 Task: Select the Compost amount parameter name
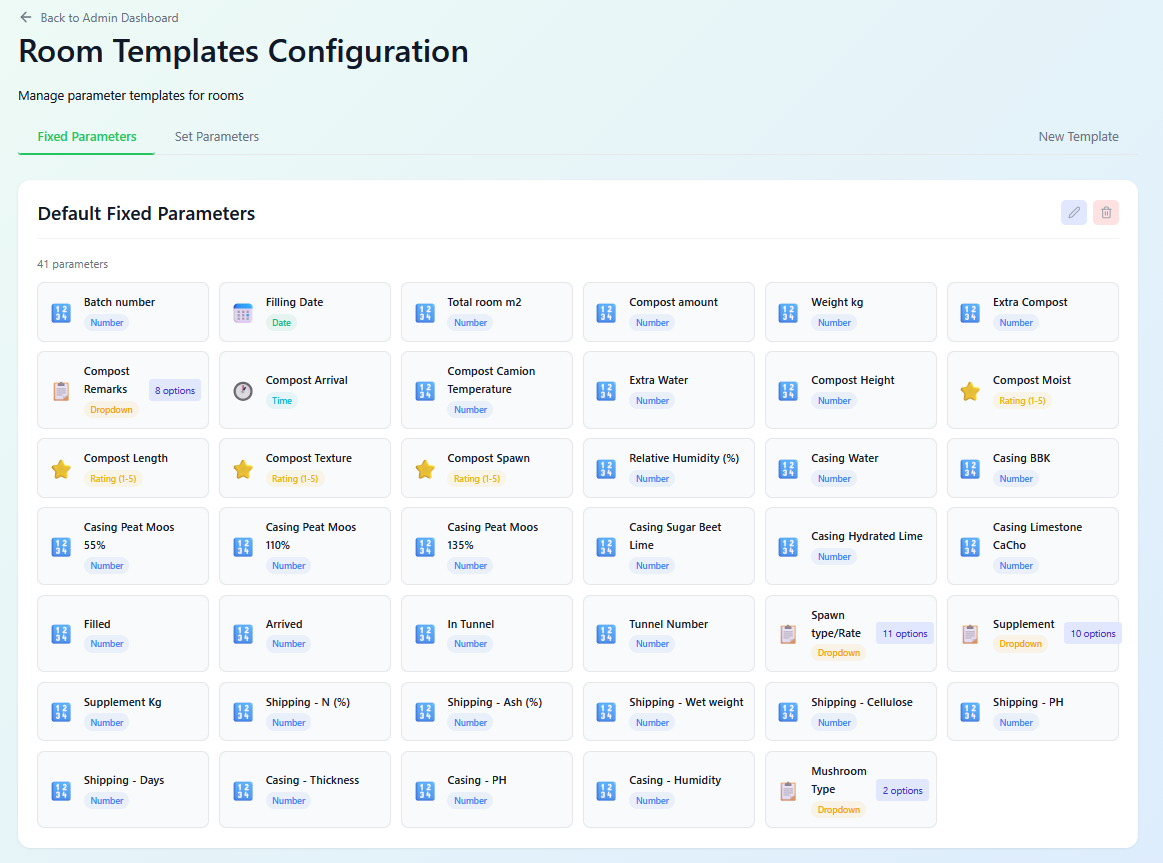click(673, 302)
